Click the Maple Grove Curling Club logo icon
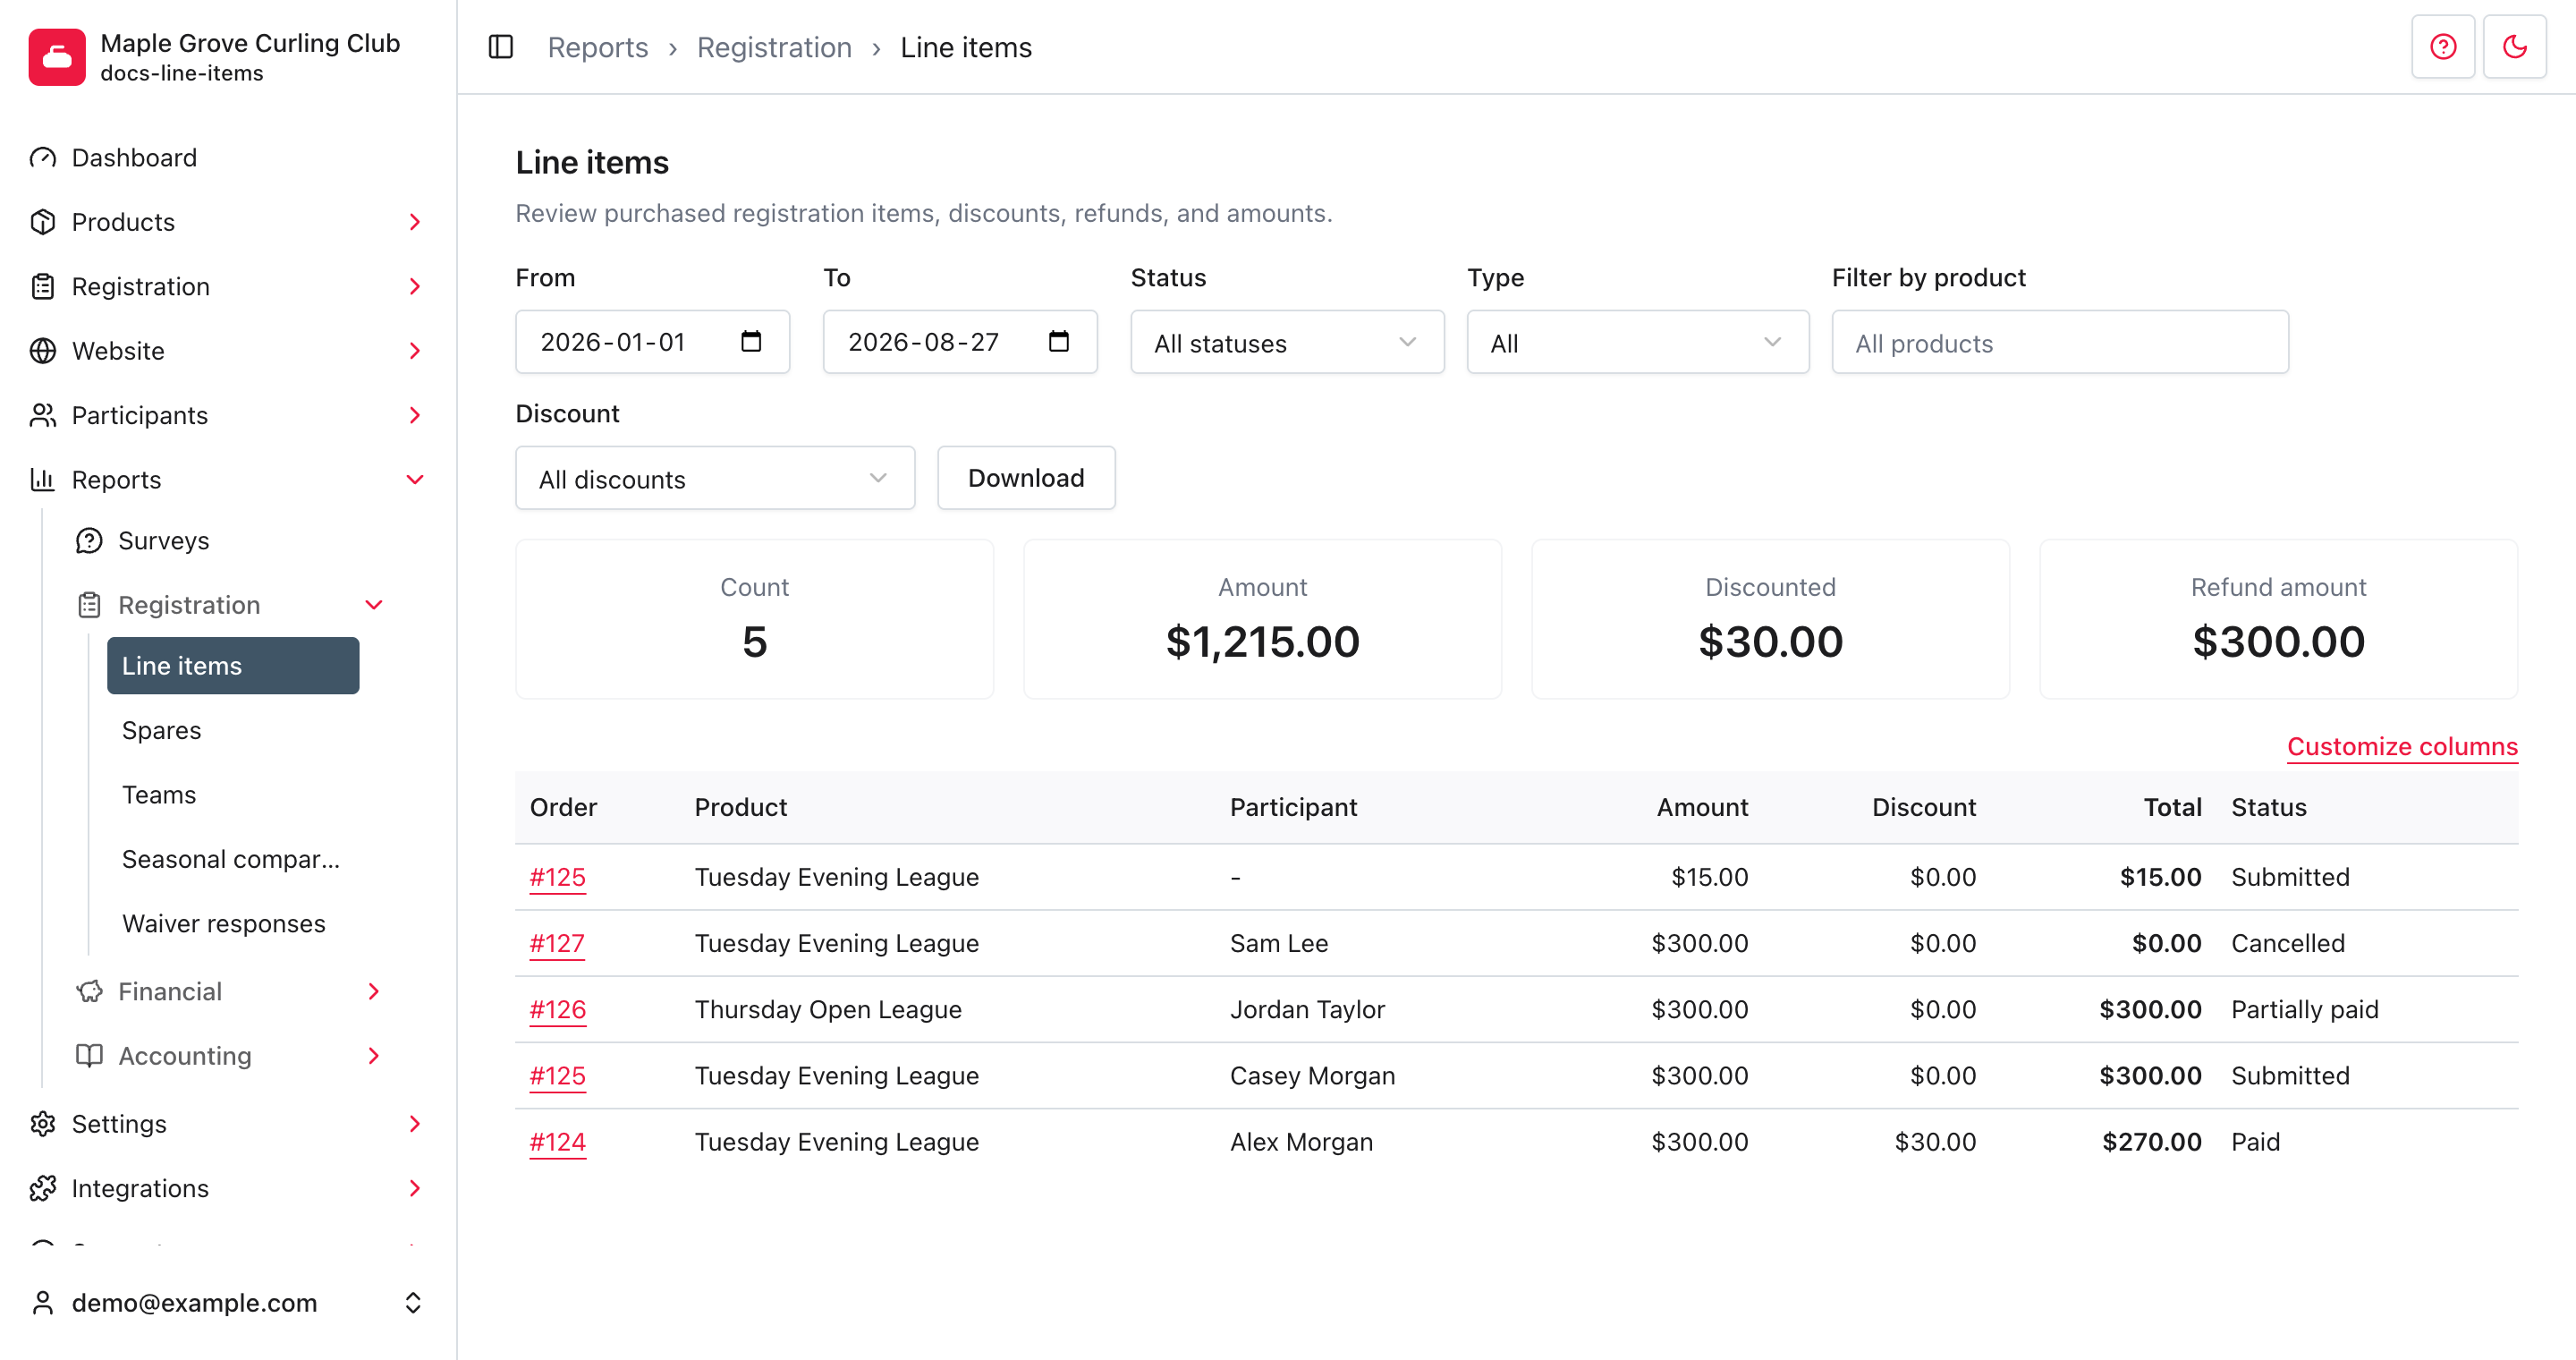Viewport: 2576px width, 1360px height. (x=57, y=57)
